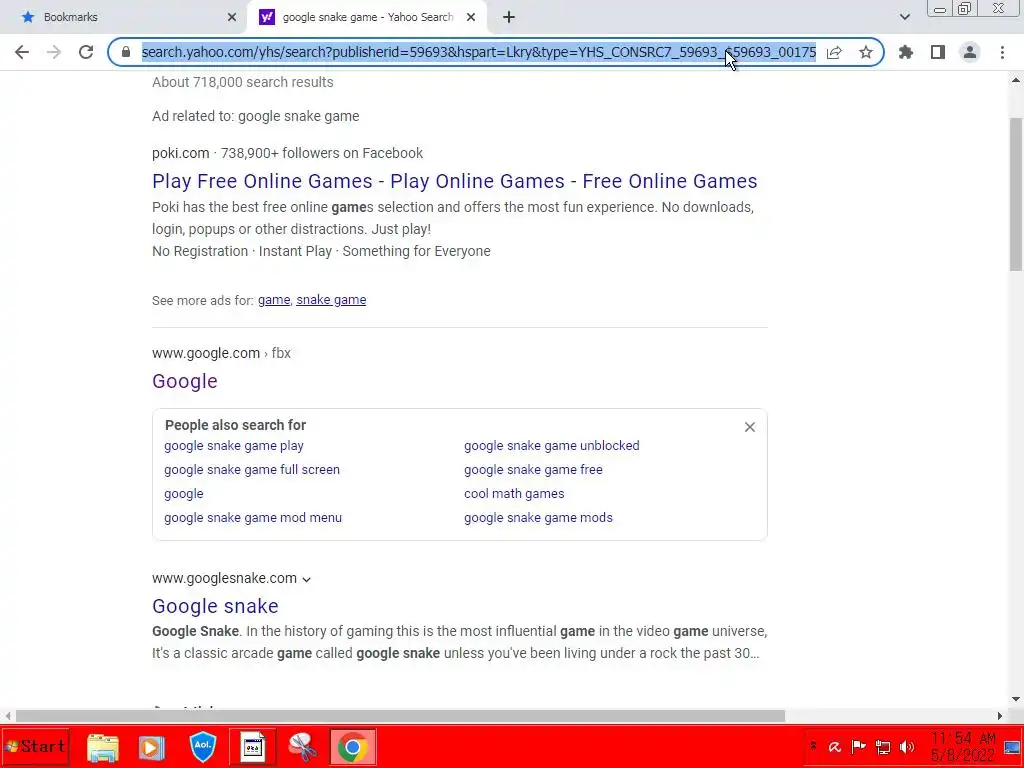Open the Start menu

click(x=35, y=746)
